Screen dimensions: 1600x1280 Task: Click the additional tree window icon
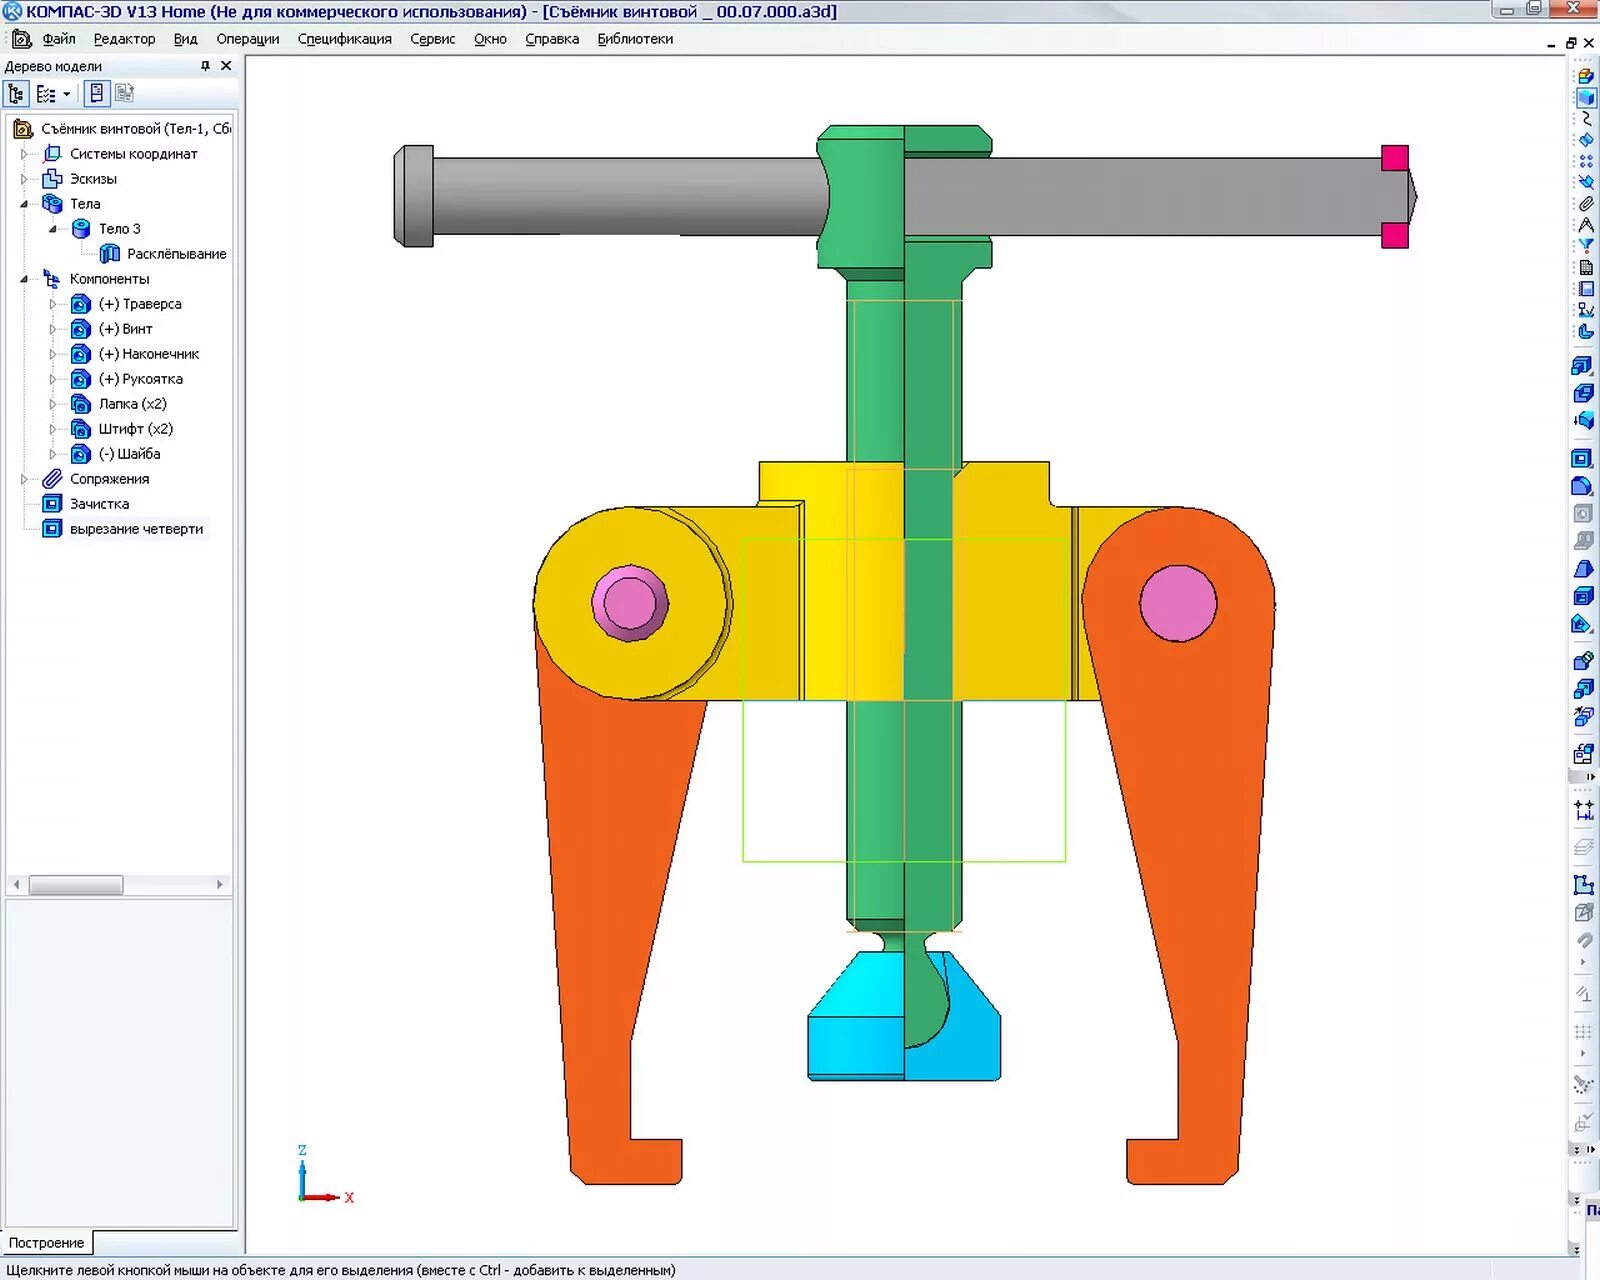(124, 94)
